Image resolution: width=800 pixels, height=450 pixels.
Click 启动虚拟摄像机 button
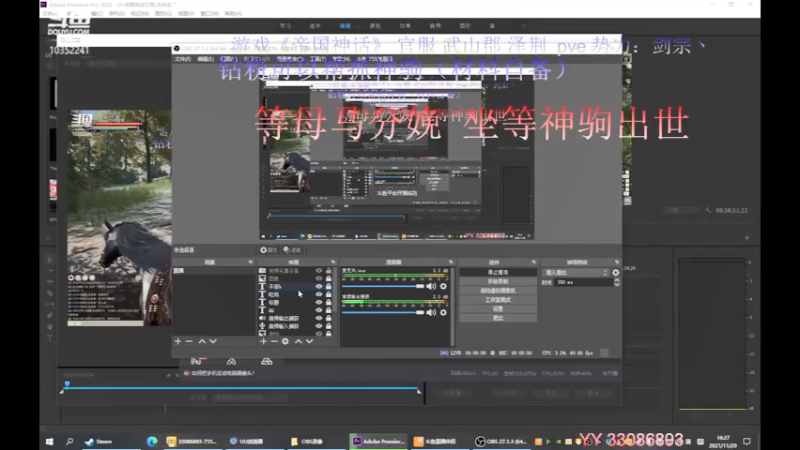[498, 291]
